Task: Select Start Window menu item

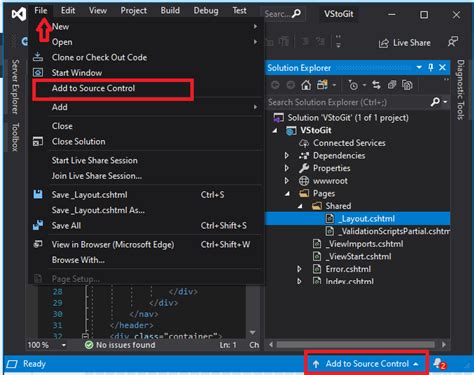Action: tap(146, 73)
